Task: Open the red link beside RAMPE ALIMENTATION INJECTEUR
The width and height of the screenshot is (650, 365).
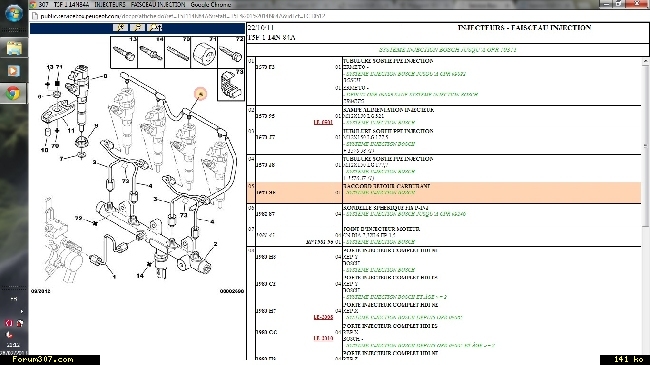Action: (x=323, y=122)
